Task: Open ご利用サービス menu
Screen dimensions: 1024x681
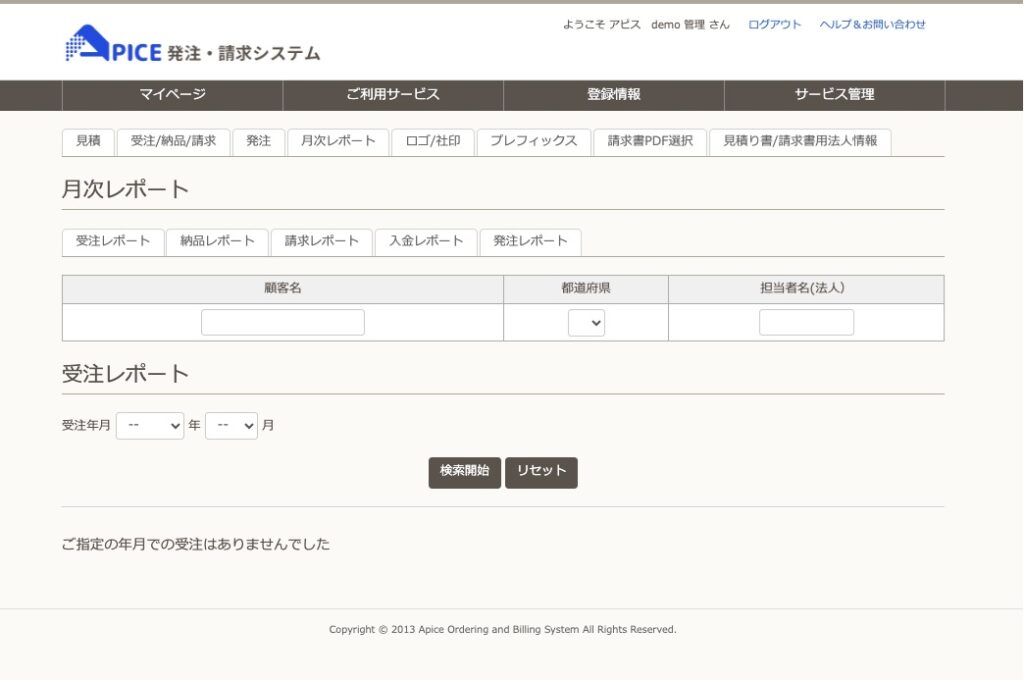Action: click(393, 95)
